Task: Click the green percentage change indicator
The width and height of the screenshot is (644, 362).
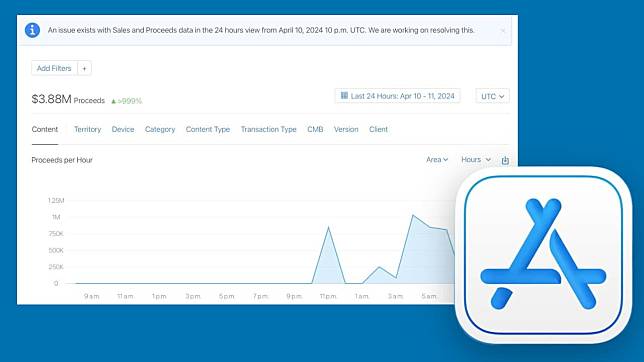Action: tap(126, 101)
